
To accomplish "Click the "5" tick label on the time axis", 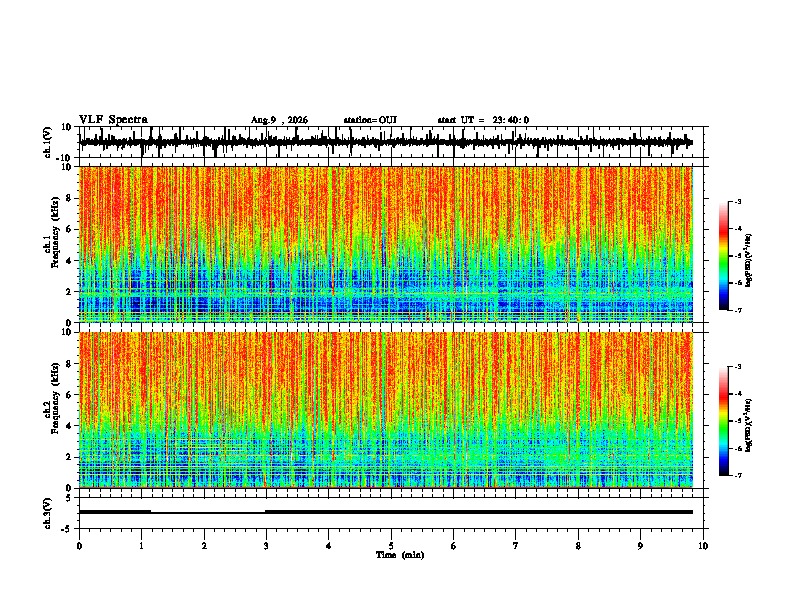I will click(391, 546).
